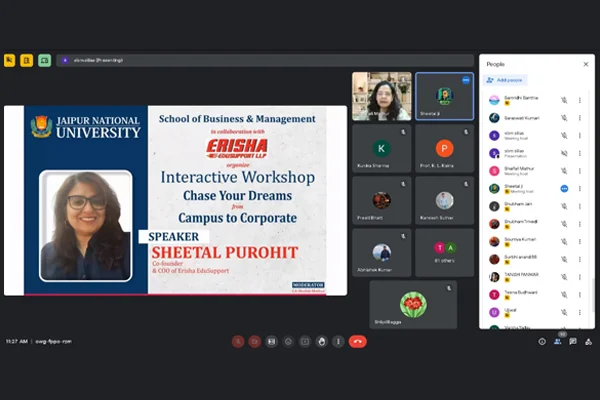Toggle the People panel icon in bottom bar

tap(558, 341)
